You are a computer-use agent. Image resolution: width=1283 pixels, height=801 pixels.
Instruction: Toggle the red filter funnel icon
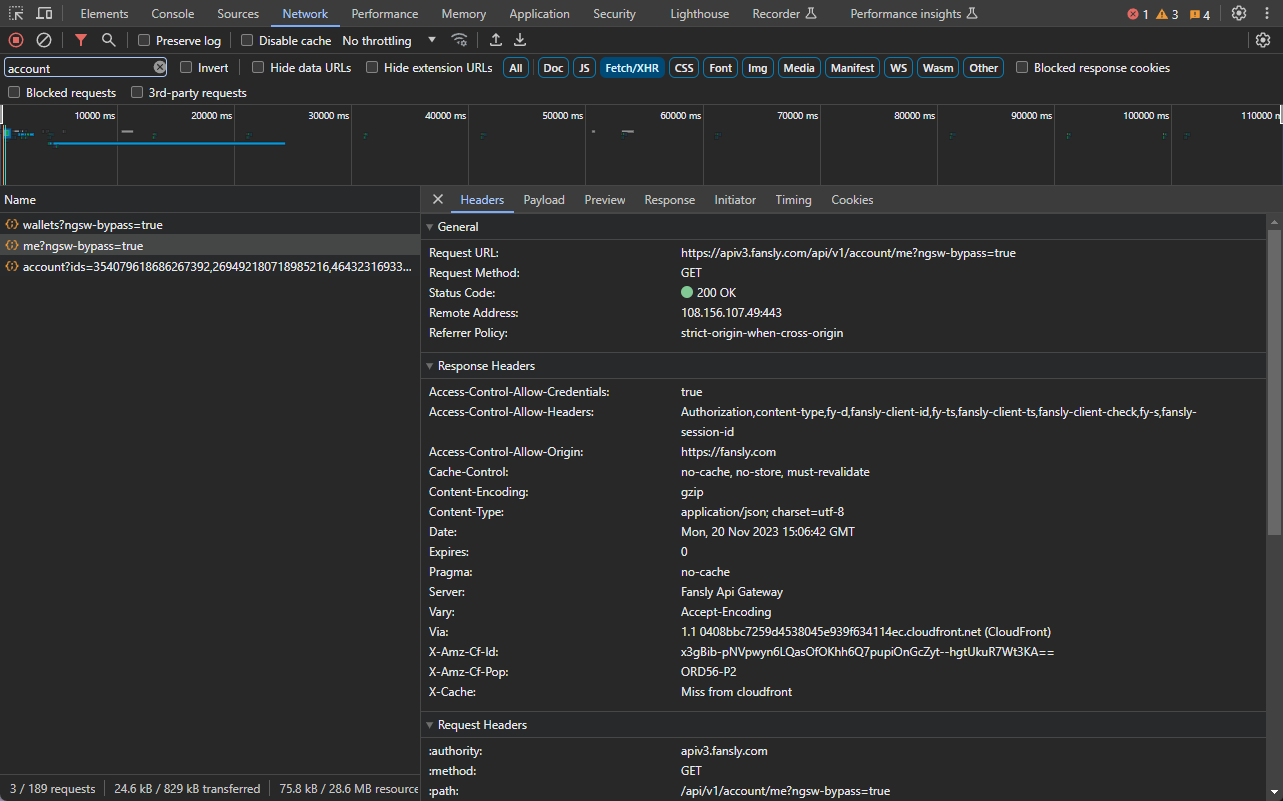point(81,40)
